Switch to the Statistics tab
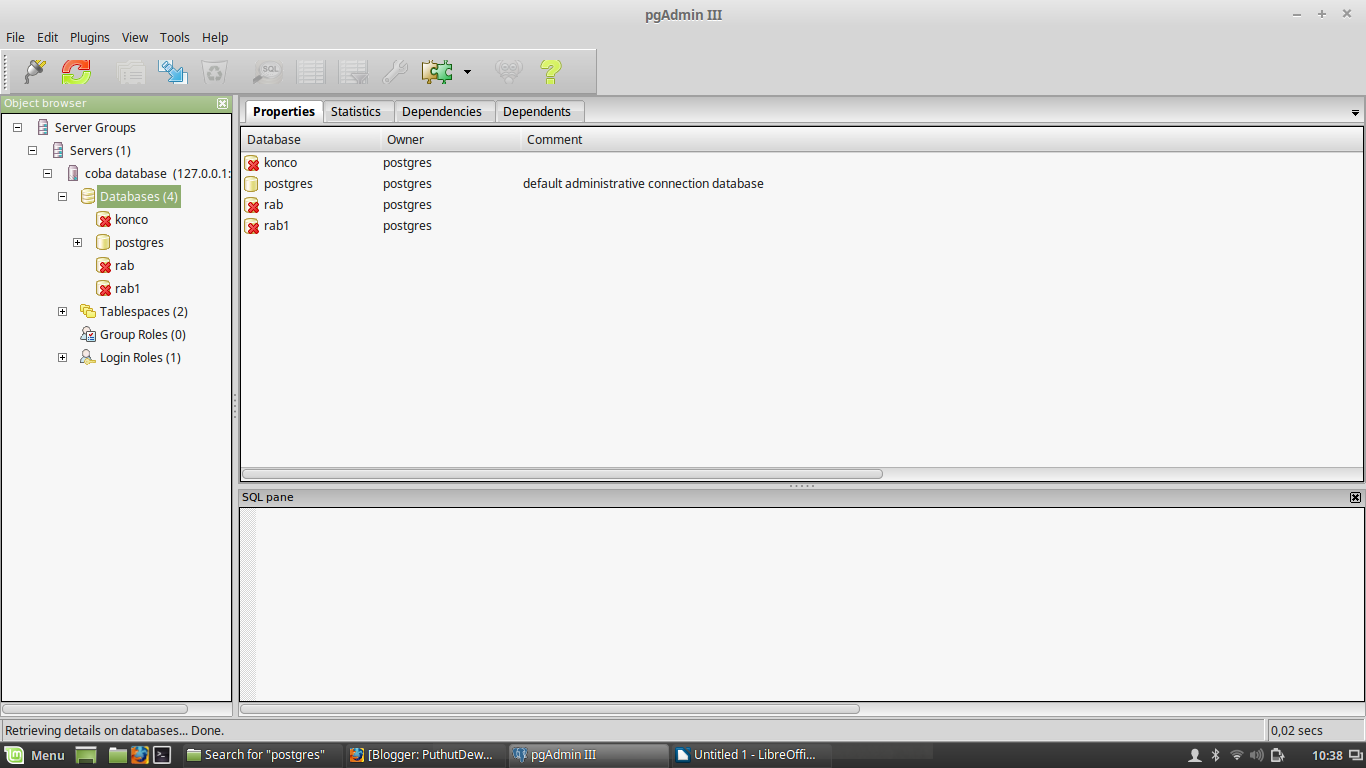Image resolution: width=1366 pixels, height=768 pixels. coord(356,112)
